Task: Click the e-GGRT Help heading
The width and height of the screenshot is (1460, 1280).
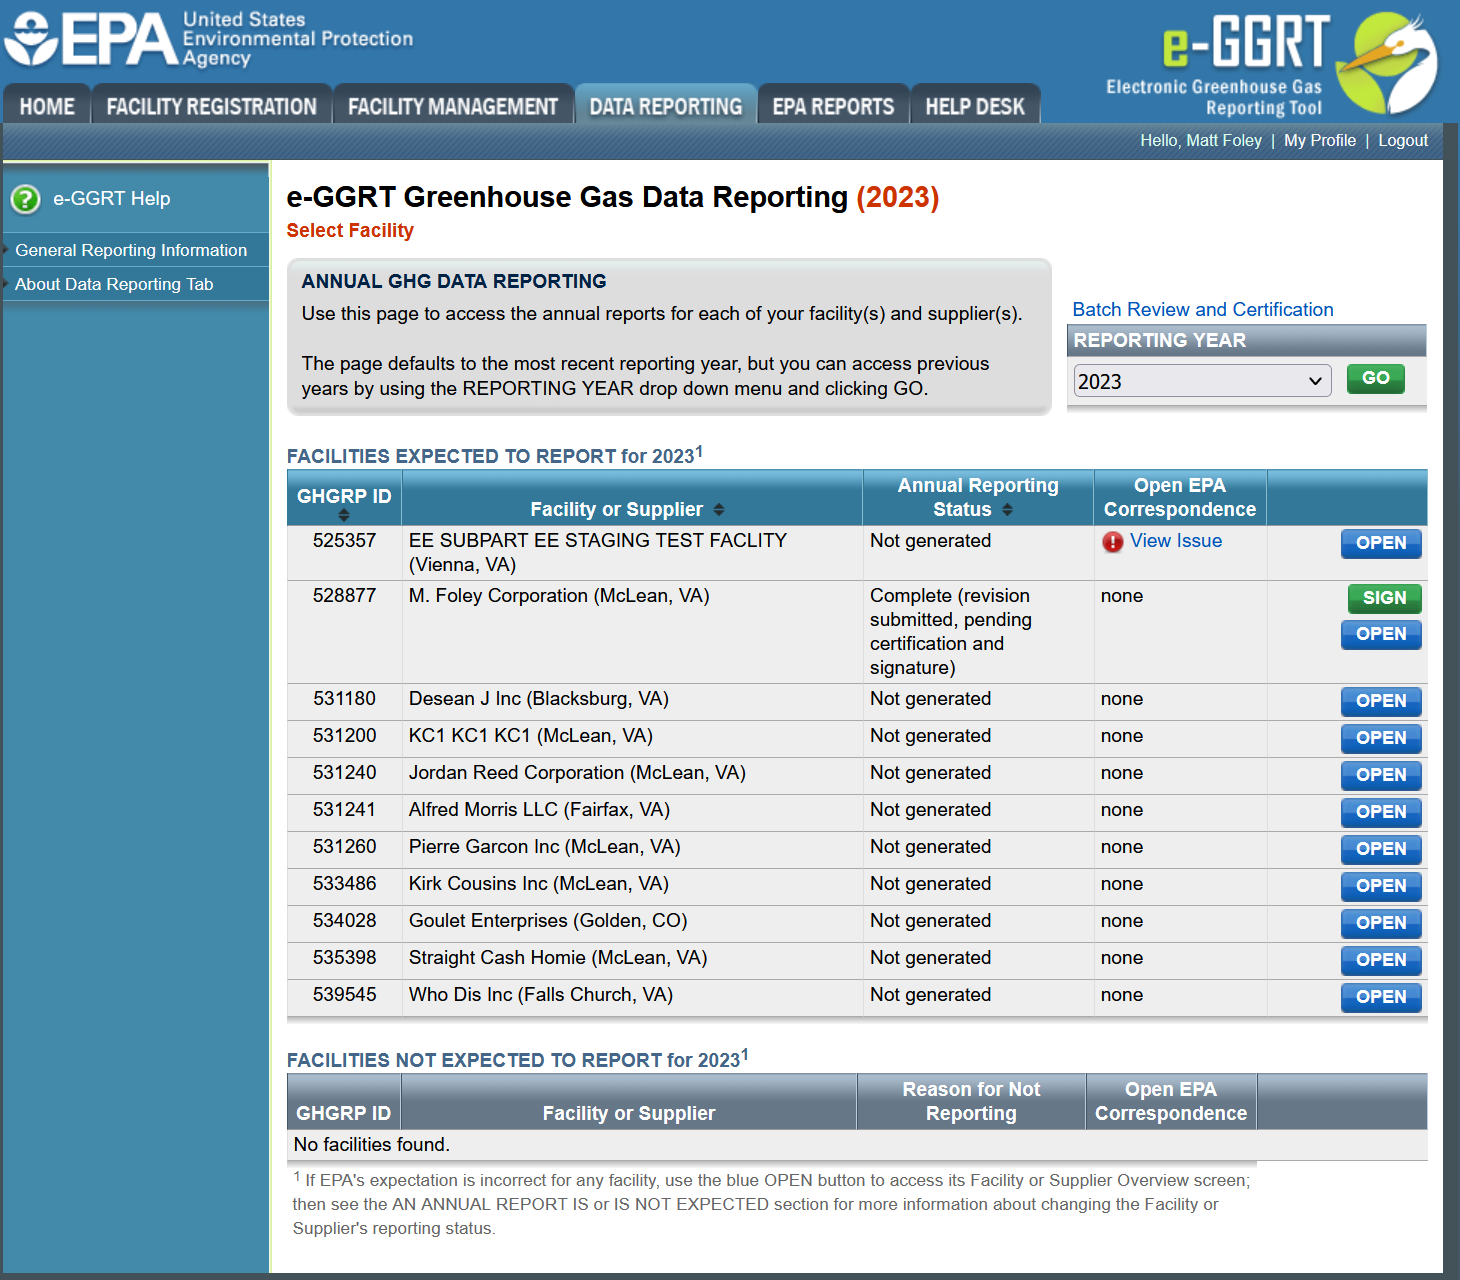Action: [112, 199]
